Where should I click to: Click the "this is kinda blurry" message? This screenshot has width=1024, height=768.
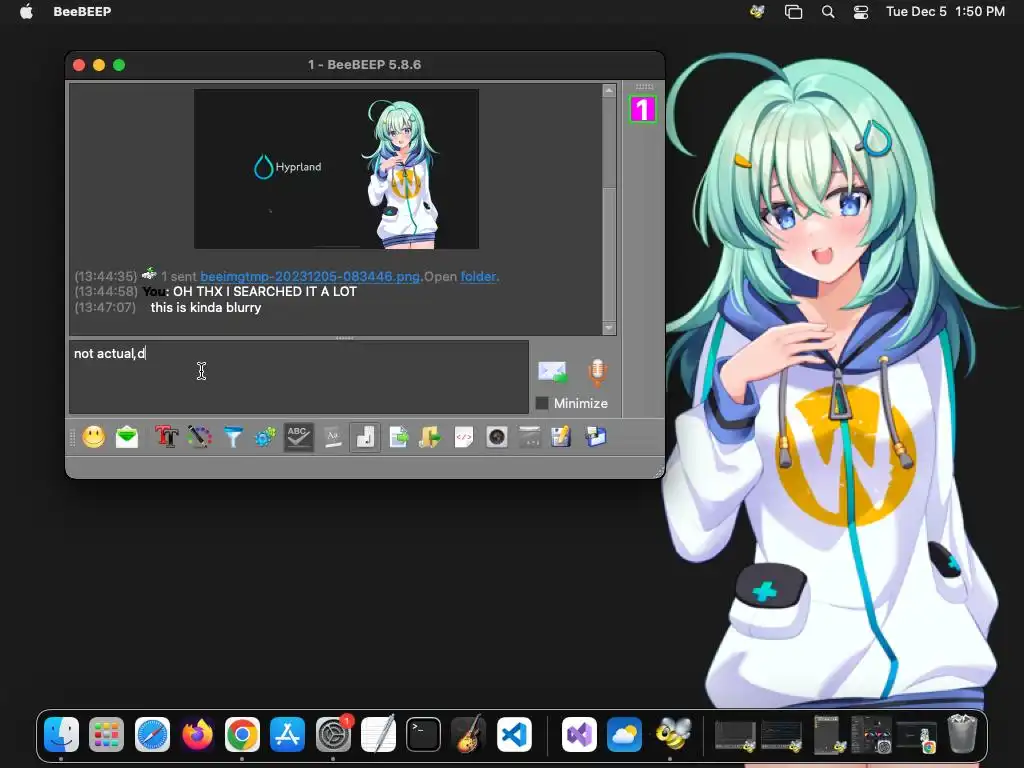tap(206, 308)
